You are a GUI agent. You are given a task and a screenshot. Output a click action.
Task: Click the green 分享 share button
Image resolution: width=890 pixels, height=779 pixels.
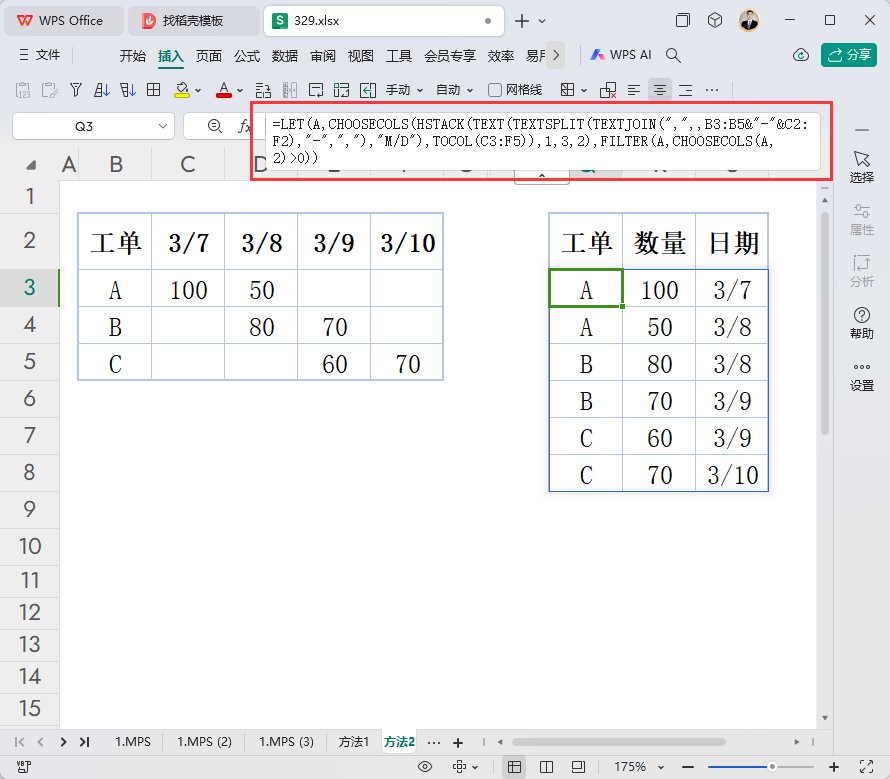[x=849, y=55]
